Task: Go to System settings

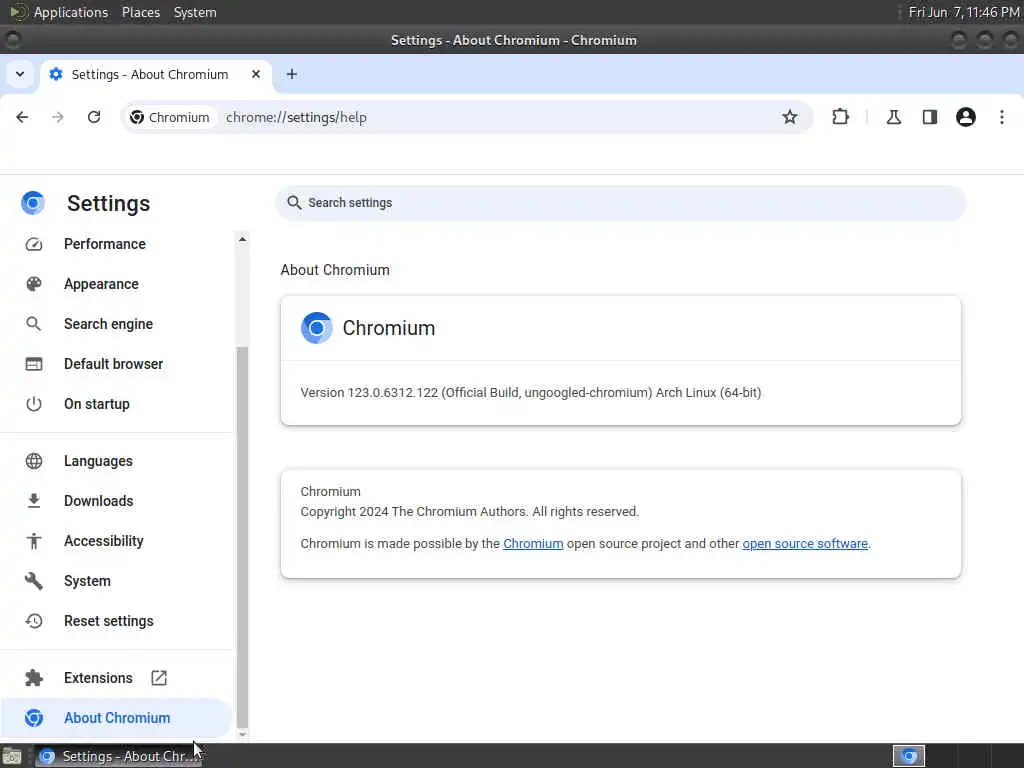Action: [x=88, y=581]
